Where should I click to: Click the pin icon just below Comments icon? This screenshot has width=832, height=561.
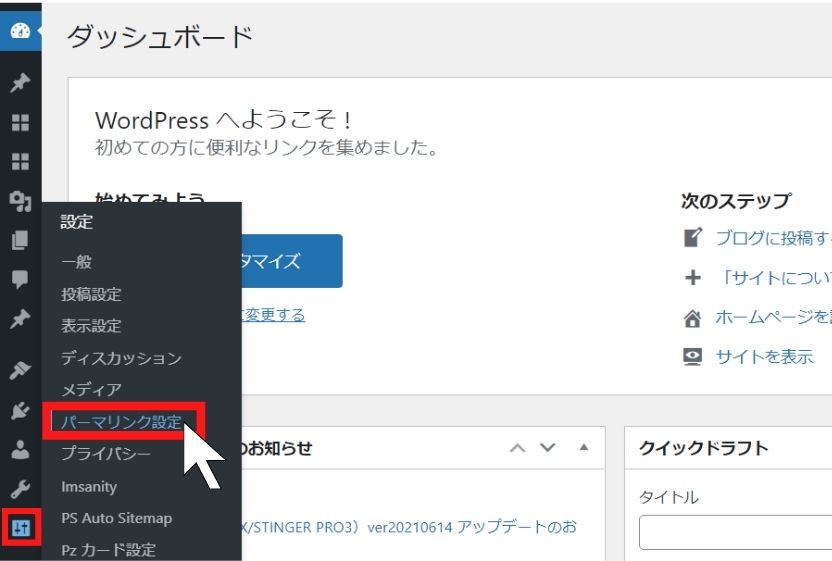pos(20,319)
